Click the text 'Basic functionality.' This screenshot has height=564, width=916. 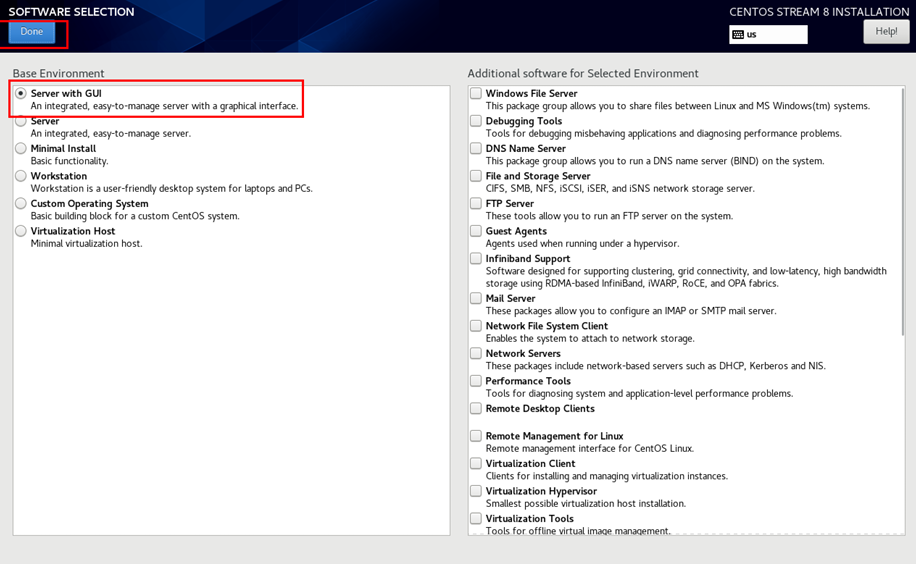point(70,161)
